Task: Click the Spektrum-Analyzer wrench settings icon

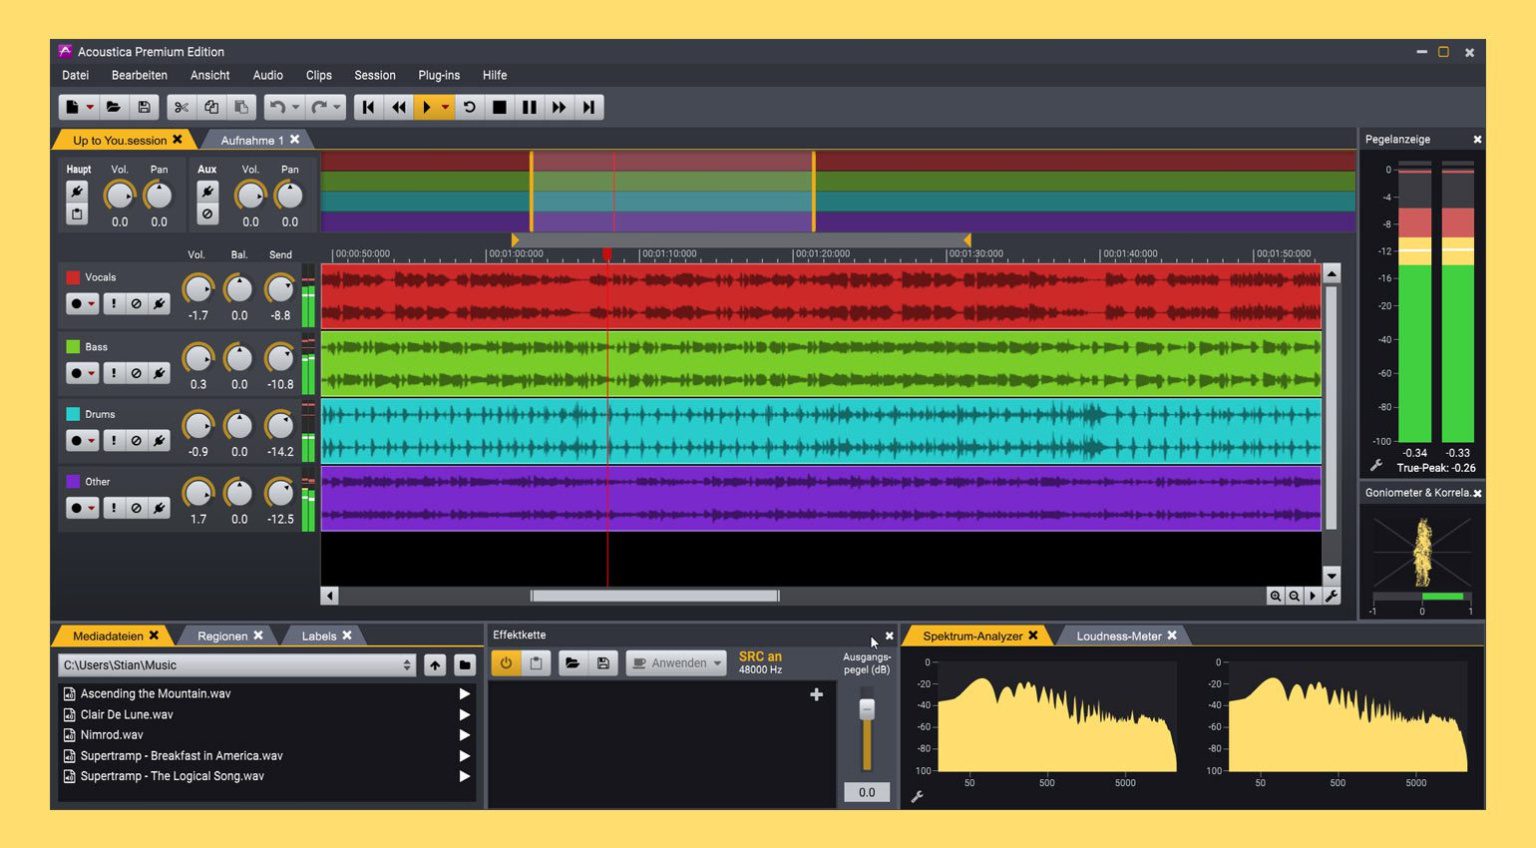Action: tap(917, 797)
